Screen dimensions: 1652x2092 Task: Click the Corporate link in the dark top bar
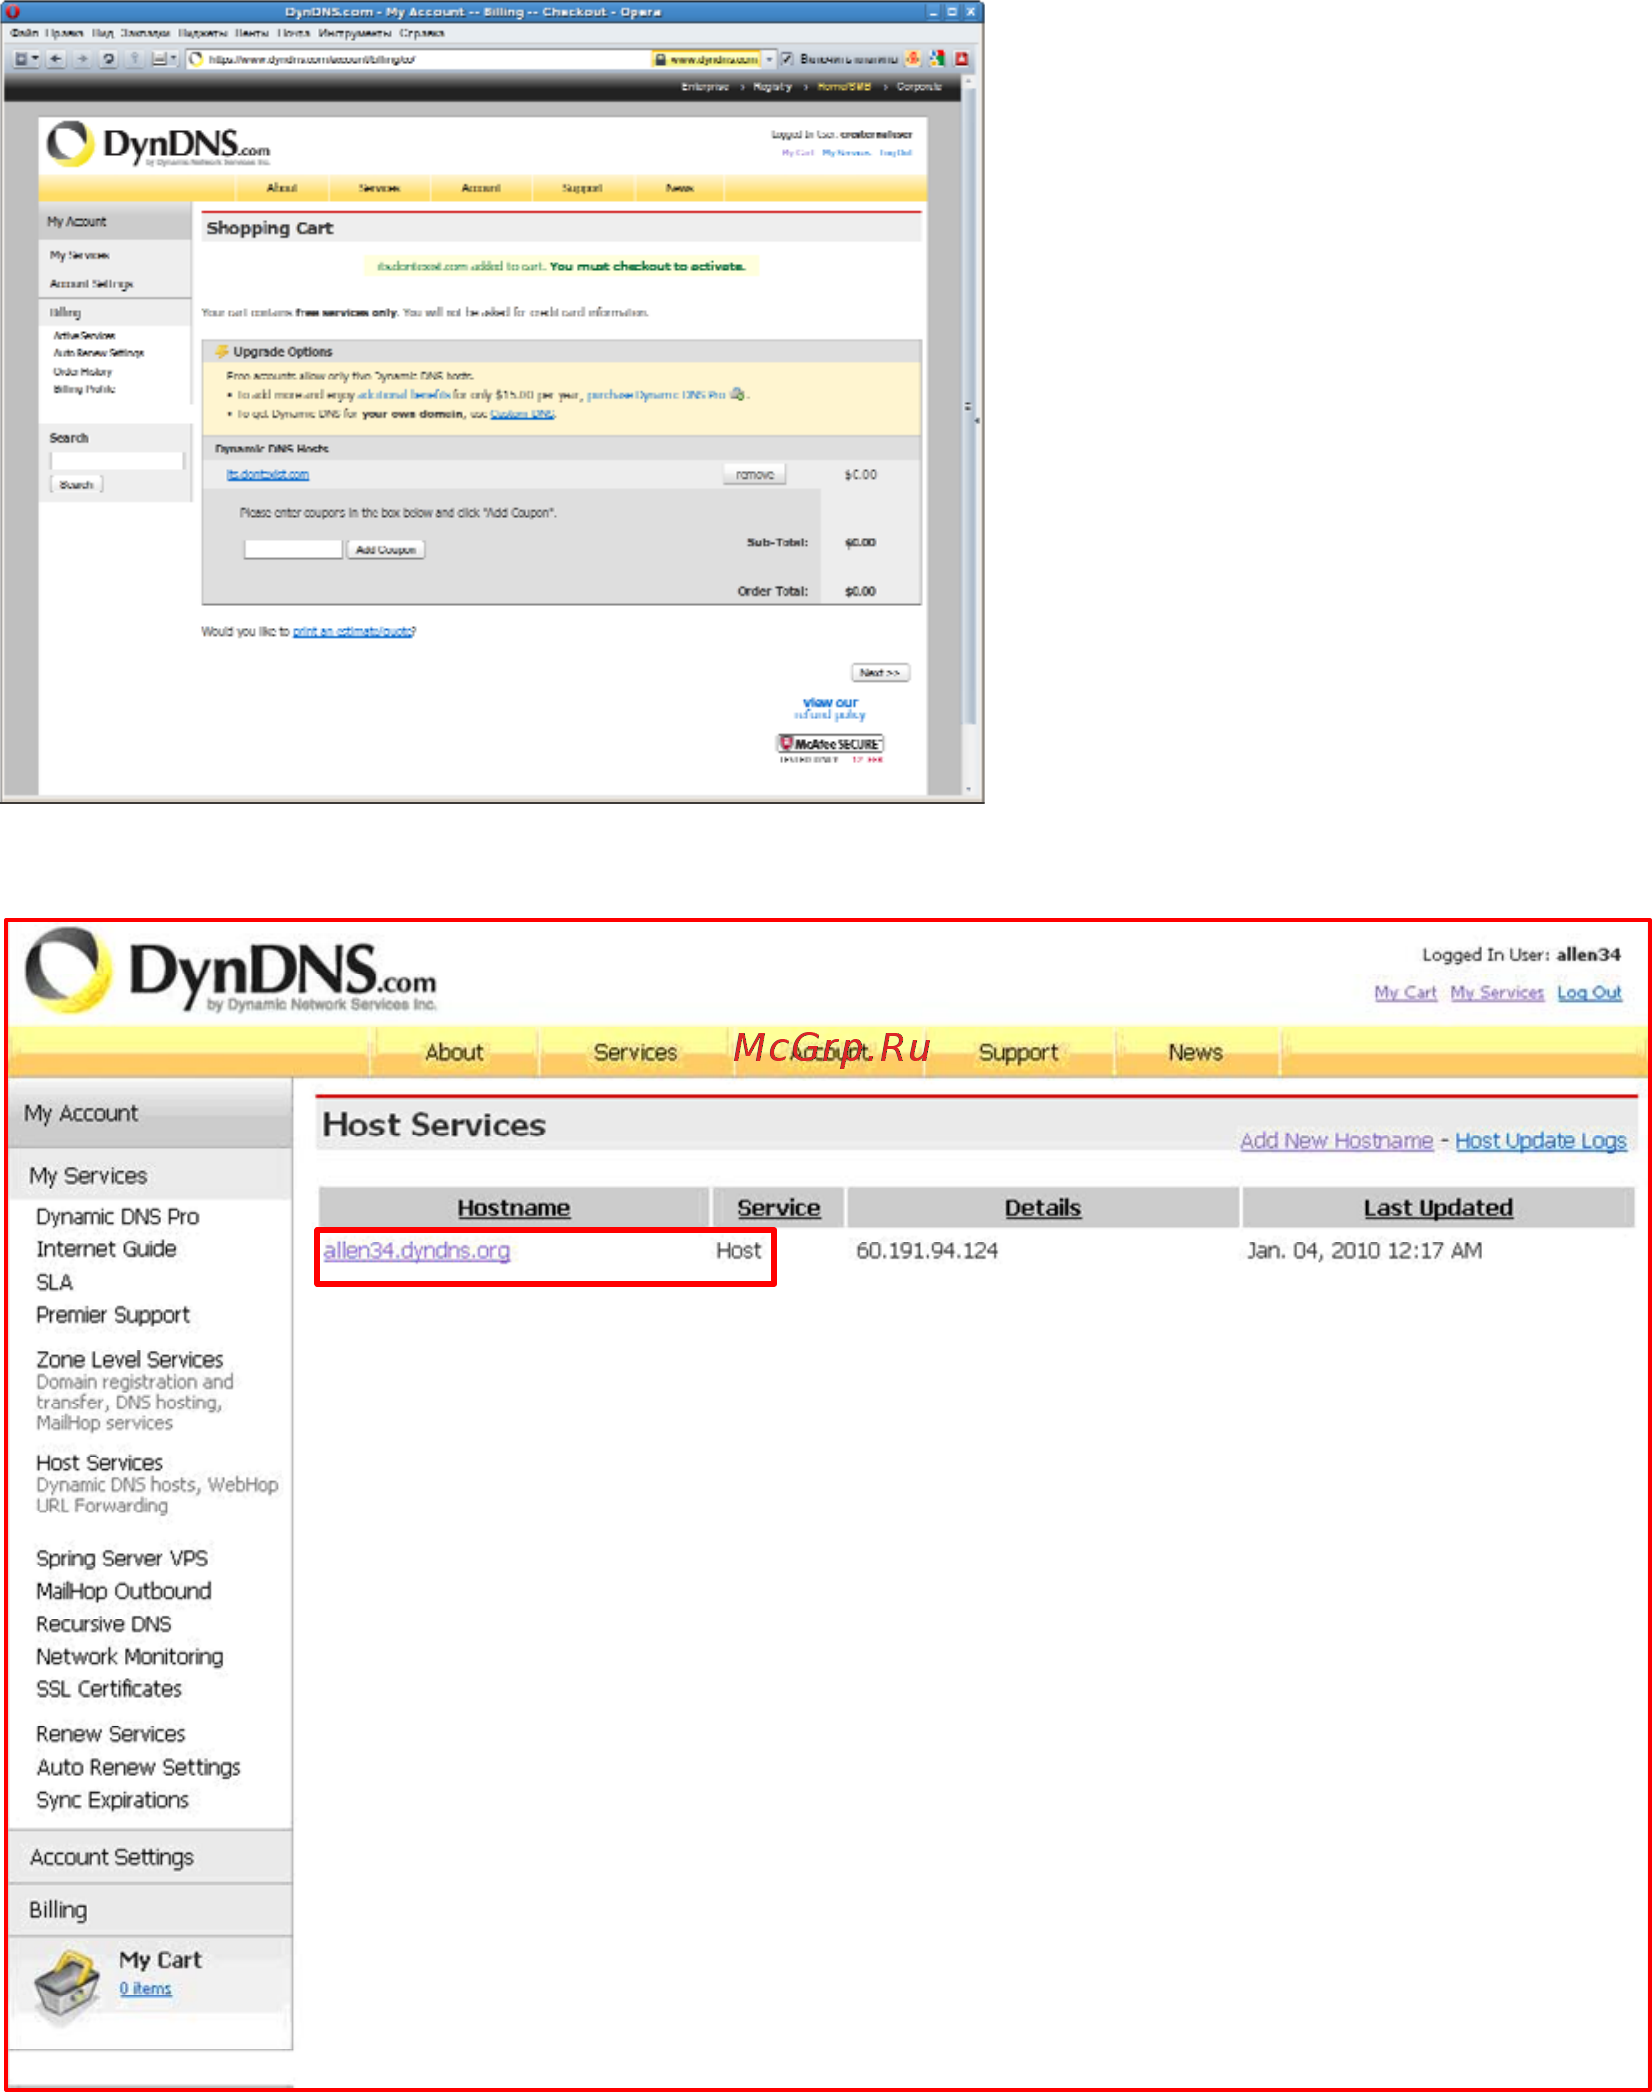[919, 87]
